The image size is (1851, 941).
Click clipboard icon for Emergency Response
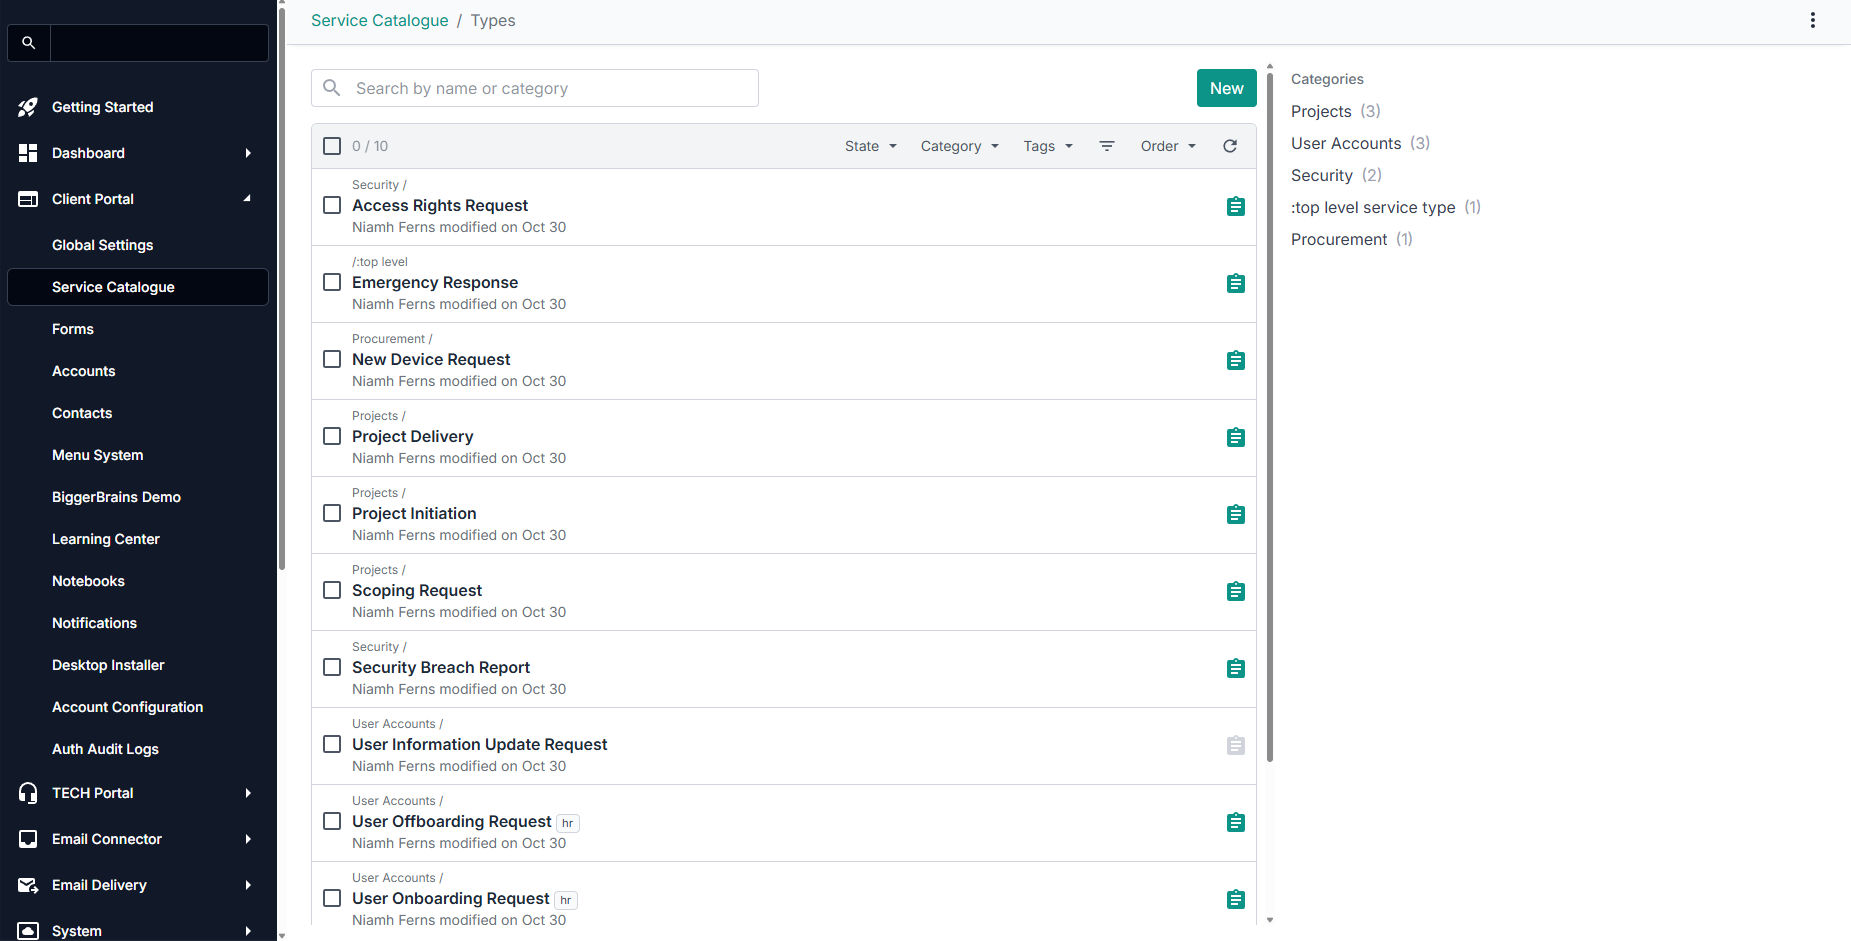click(x=1236, y=283)
